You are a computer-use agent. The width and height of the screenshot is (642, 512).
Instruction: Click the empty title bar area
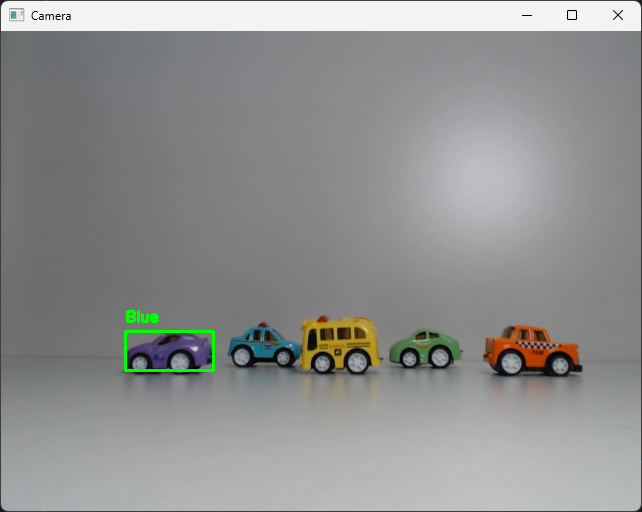287,16
